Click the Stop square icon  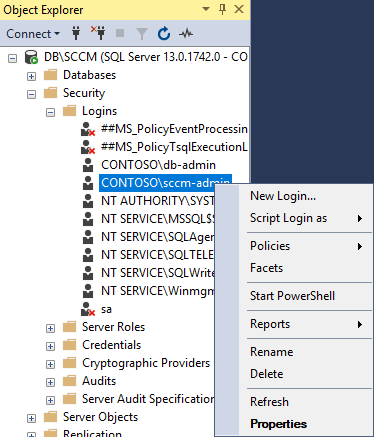point(120,33)
